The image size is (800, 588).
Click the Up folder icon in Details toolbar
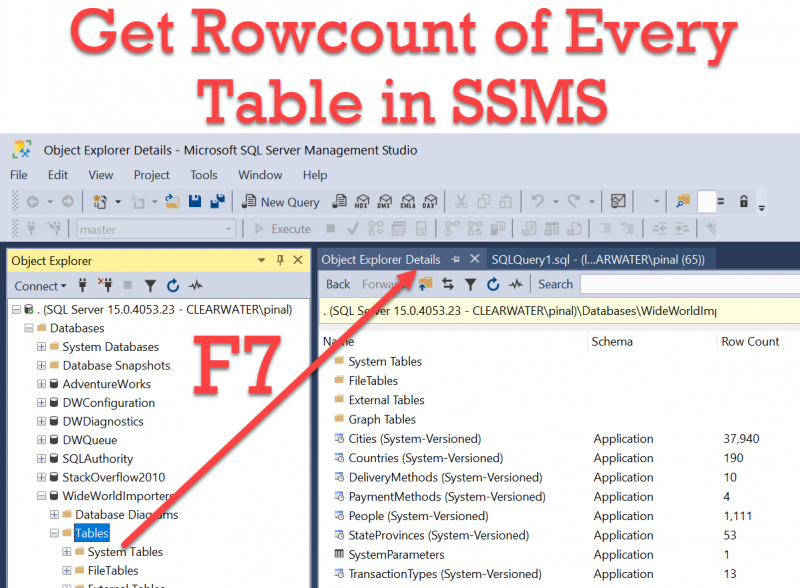(425, 284)
